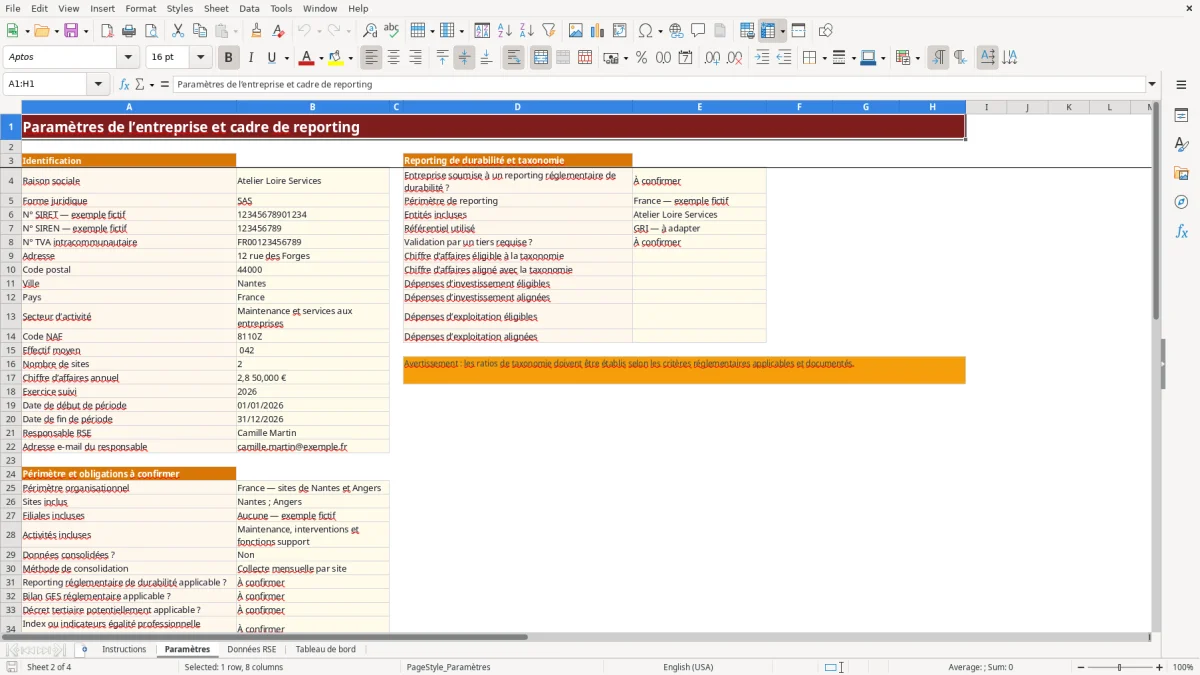Viewport: 1200px width, 675px height.
Task: Click the Sort Descending icon
Action: pos(526,31)
